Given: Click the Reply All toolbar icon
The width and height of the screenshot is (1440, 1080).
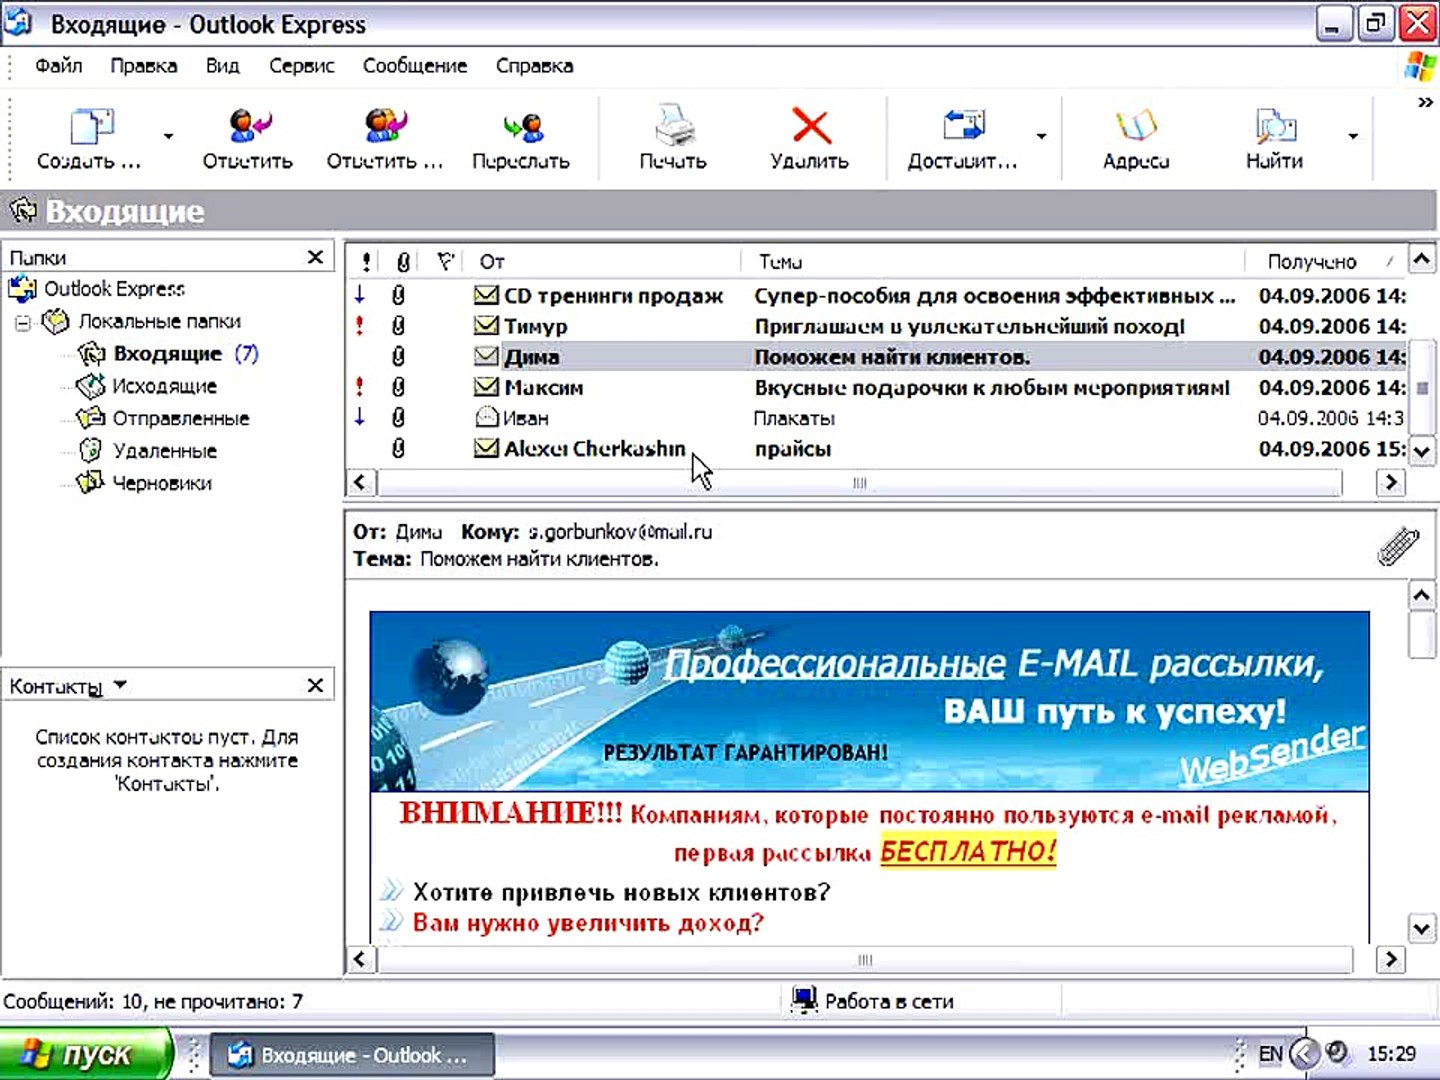Looking at the screenshot, I should (x=385, y=126).
